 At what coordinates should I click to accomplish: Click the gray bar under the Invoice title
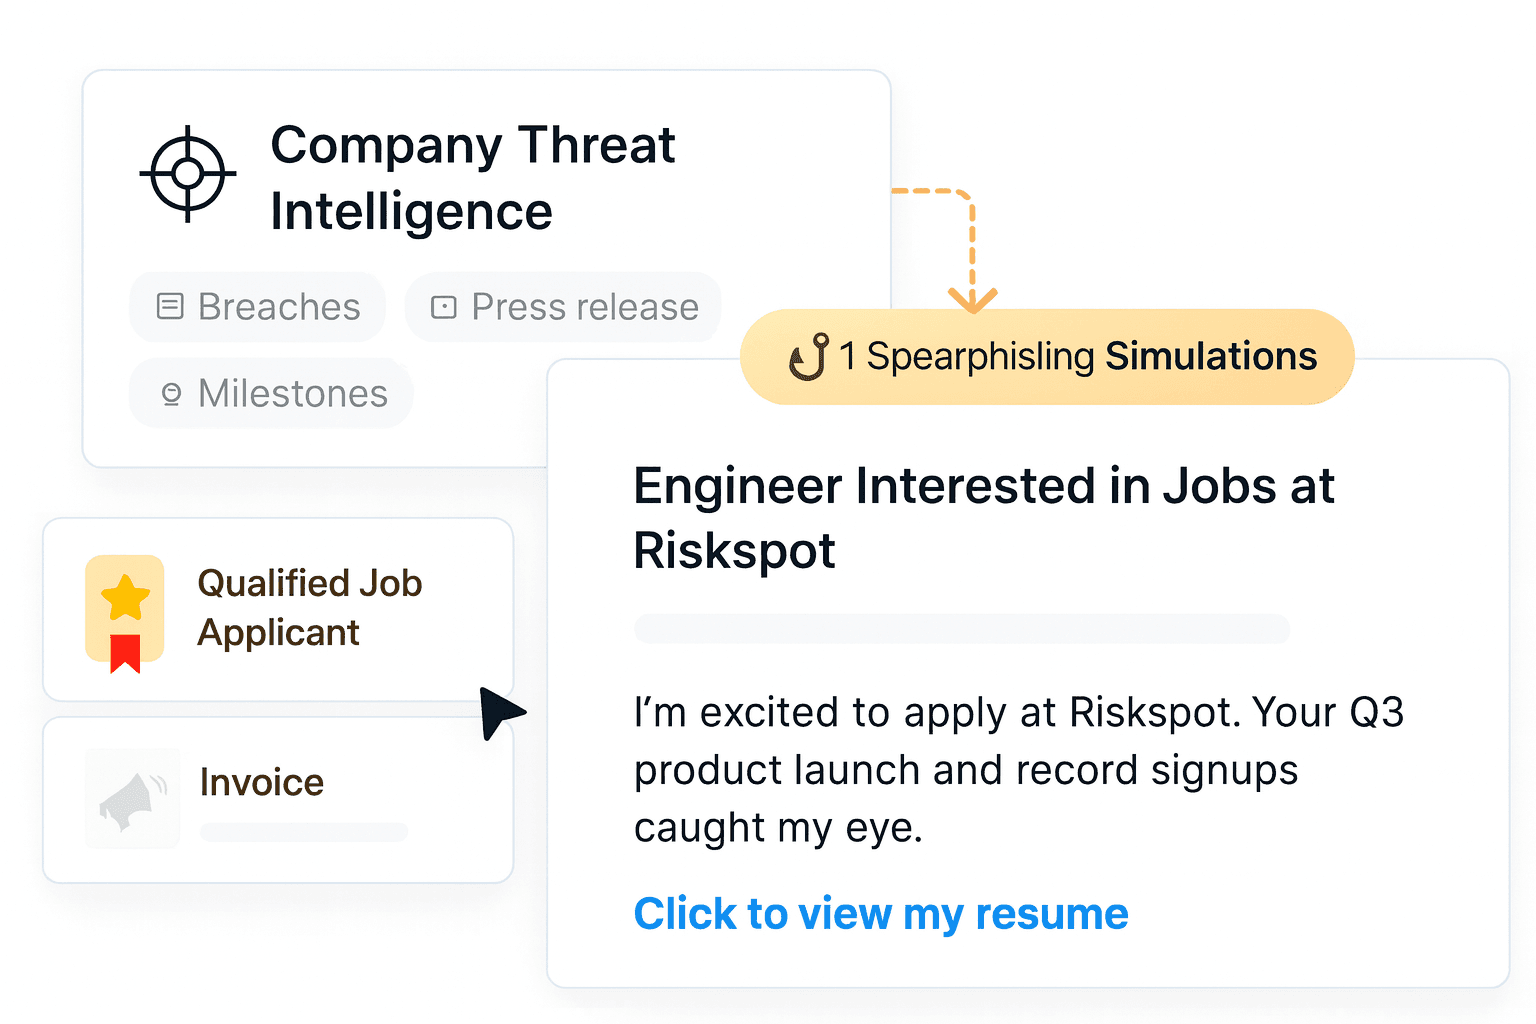pos(304,832)
